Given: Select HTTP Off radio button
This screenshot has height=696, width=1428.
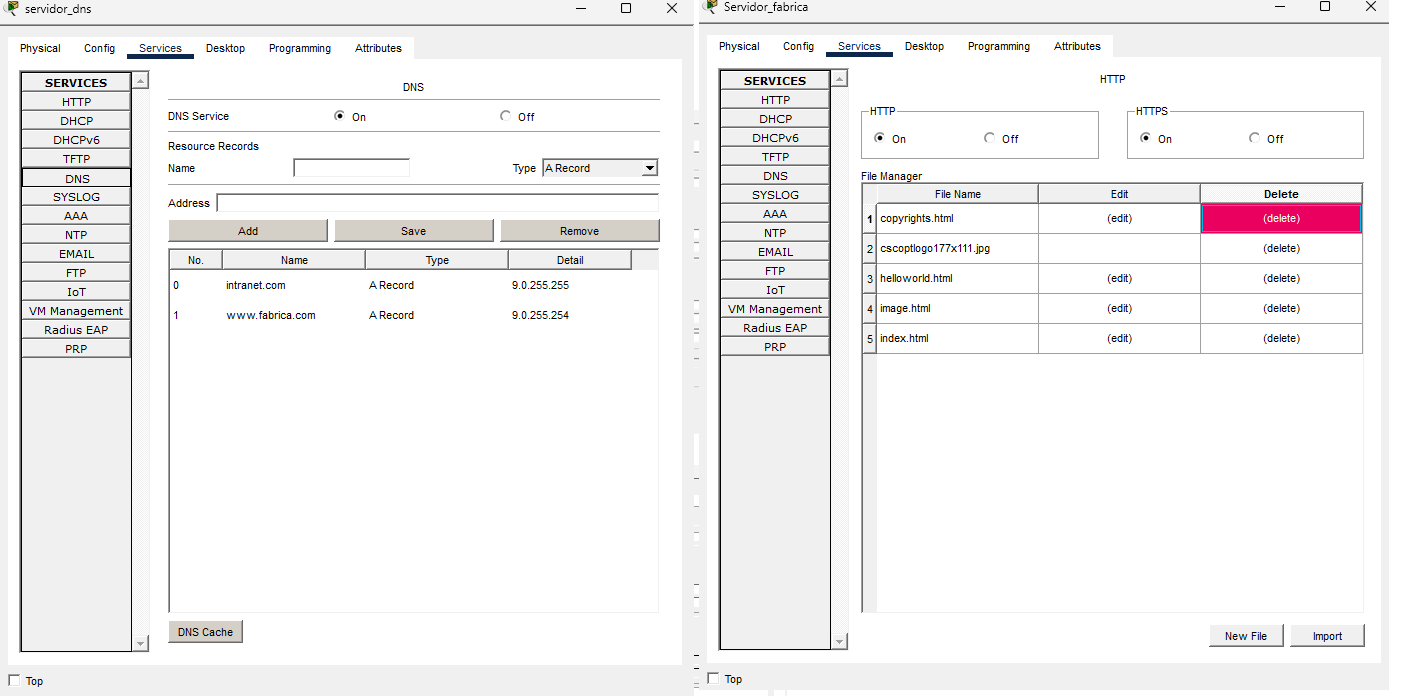Looking at the screenshot, I should click(x=989, y=138).
